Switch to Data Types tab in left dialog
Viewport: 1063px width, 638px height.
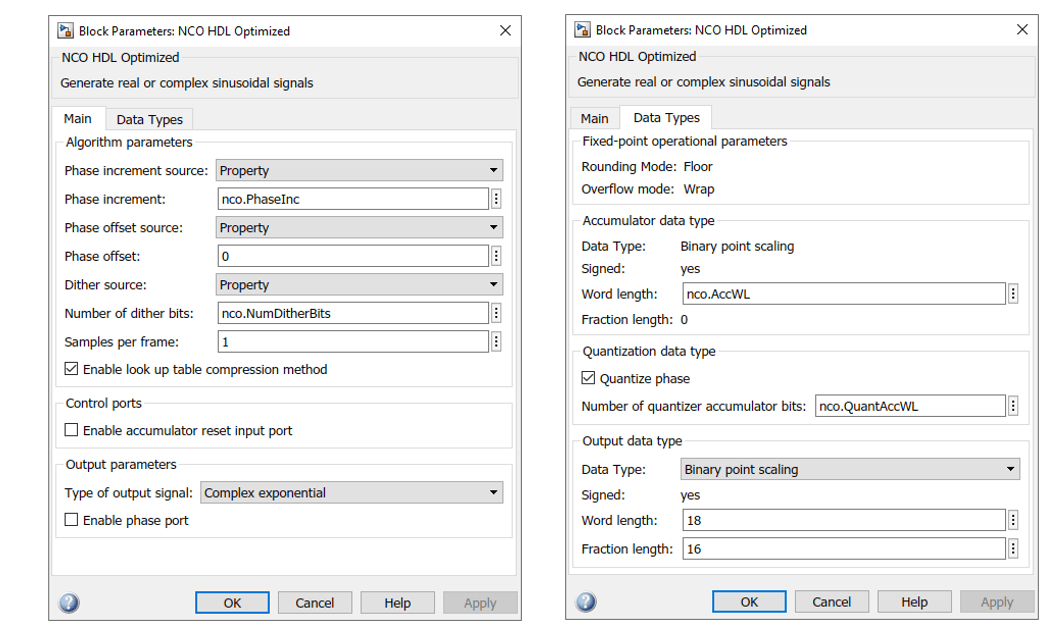pos(149,120)
